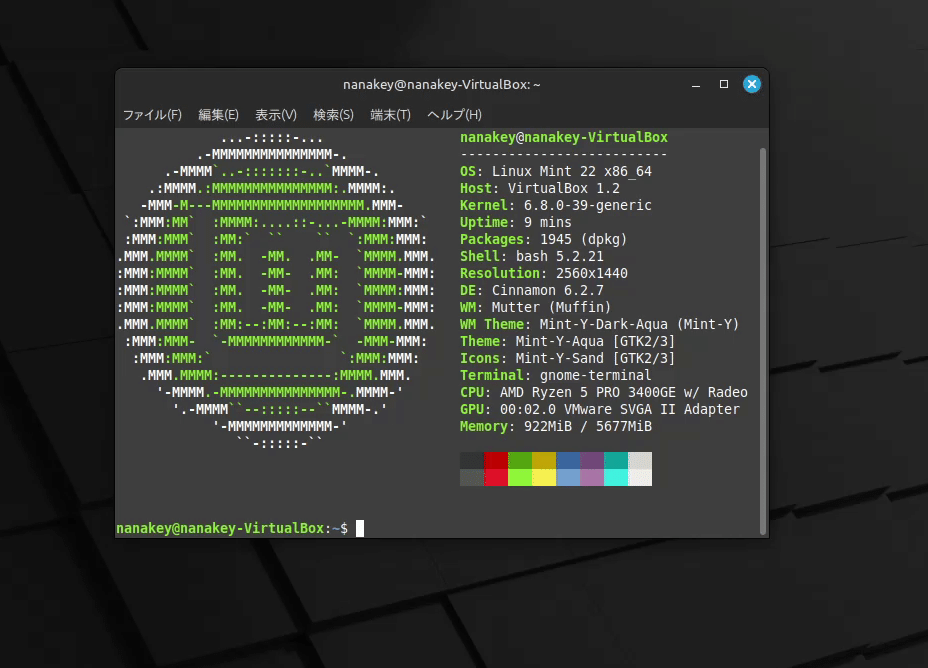Click the 'Uptime: 9 mins' line
The width and height of the screenshot is (928, 668).
tap(515, 222)
